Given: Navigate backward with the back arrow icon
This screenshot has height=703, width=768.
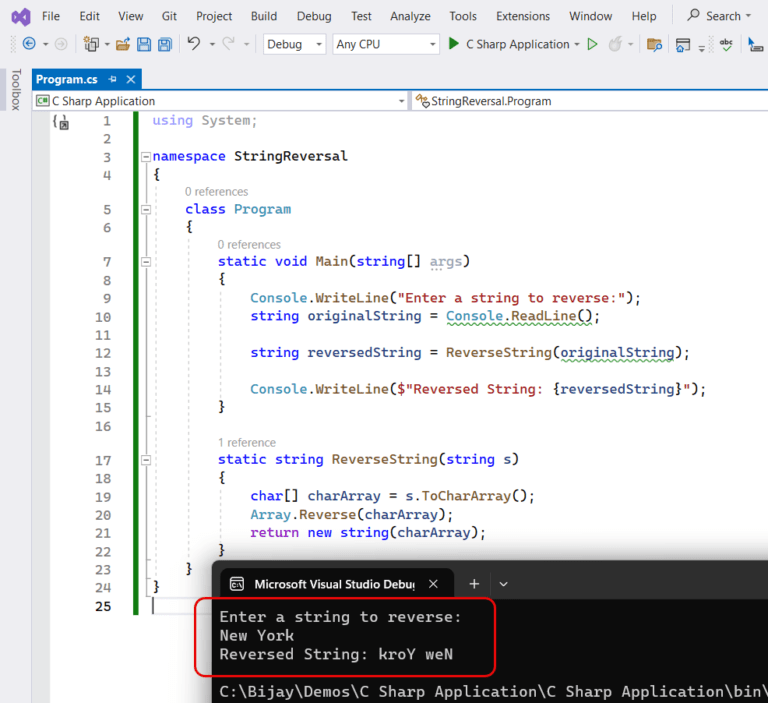Looking at the screenshot, I should click(29, 44).
